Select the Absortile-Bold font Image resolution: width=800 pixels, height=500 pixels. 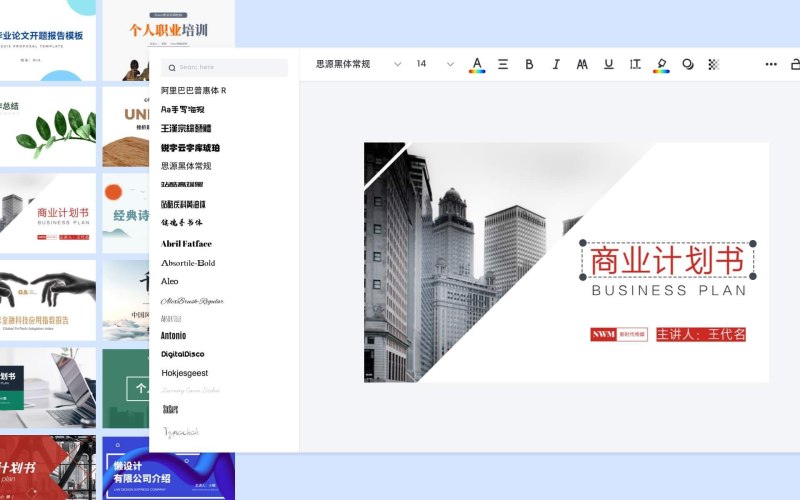(x=188, y=263)
